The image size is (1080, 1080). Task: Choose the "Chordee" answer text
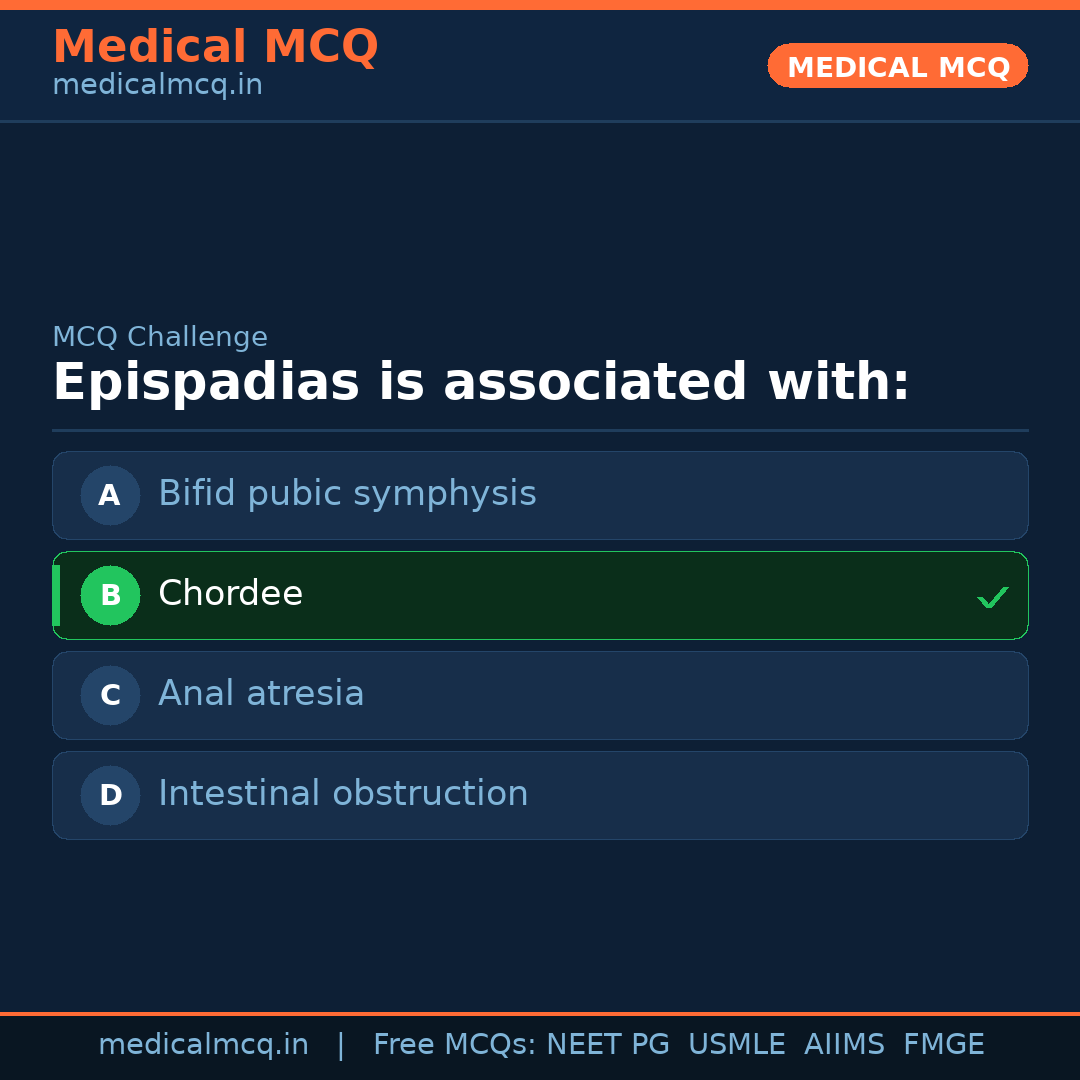pos(230,594)
